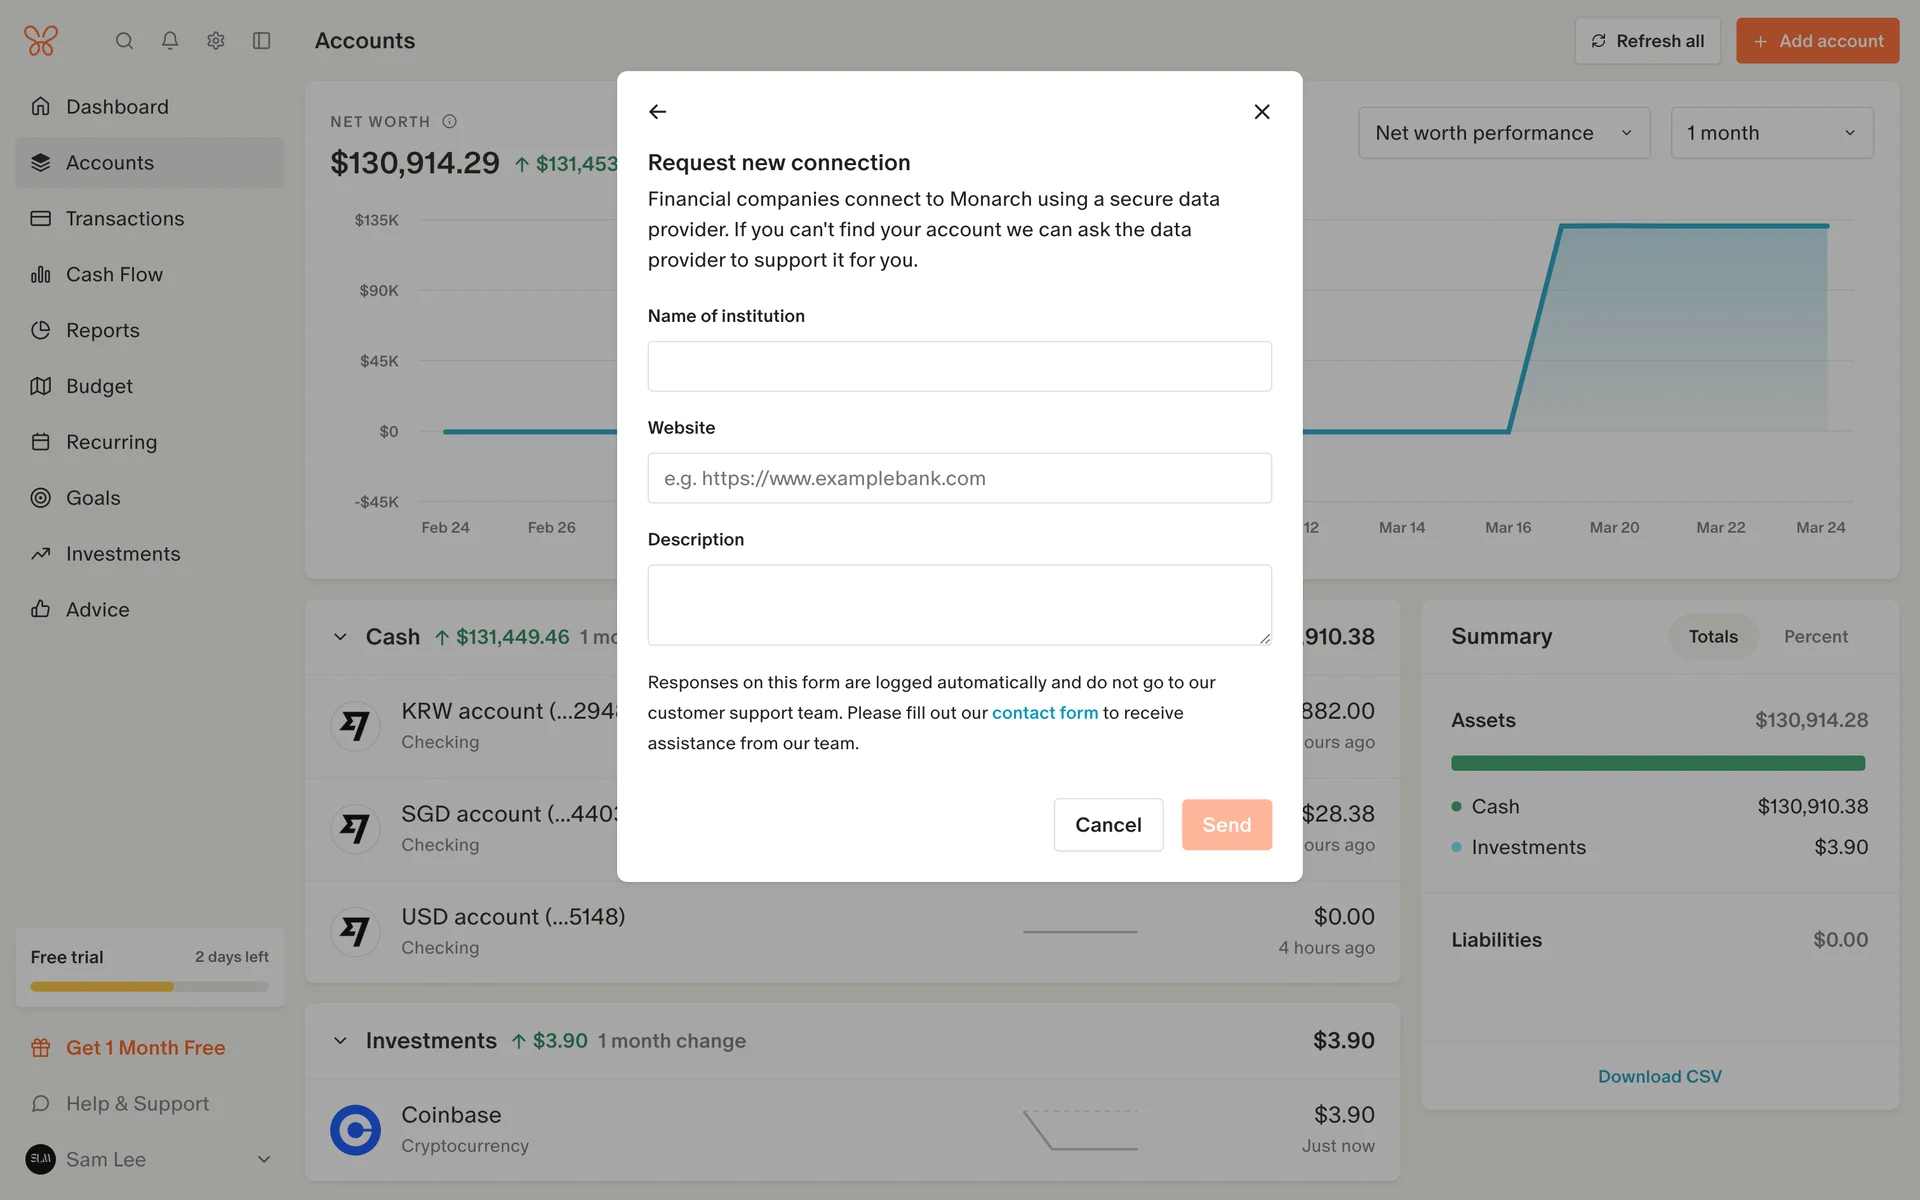The height and width of the screenshot is (1200, 1920).
Task: Follow the contact form link
Action: click(1044, 713)
